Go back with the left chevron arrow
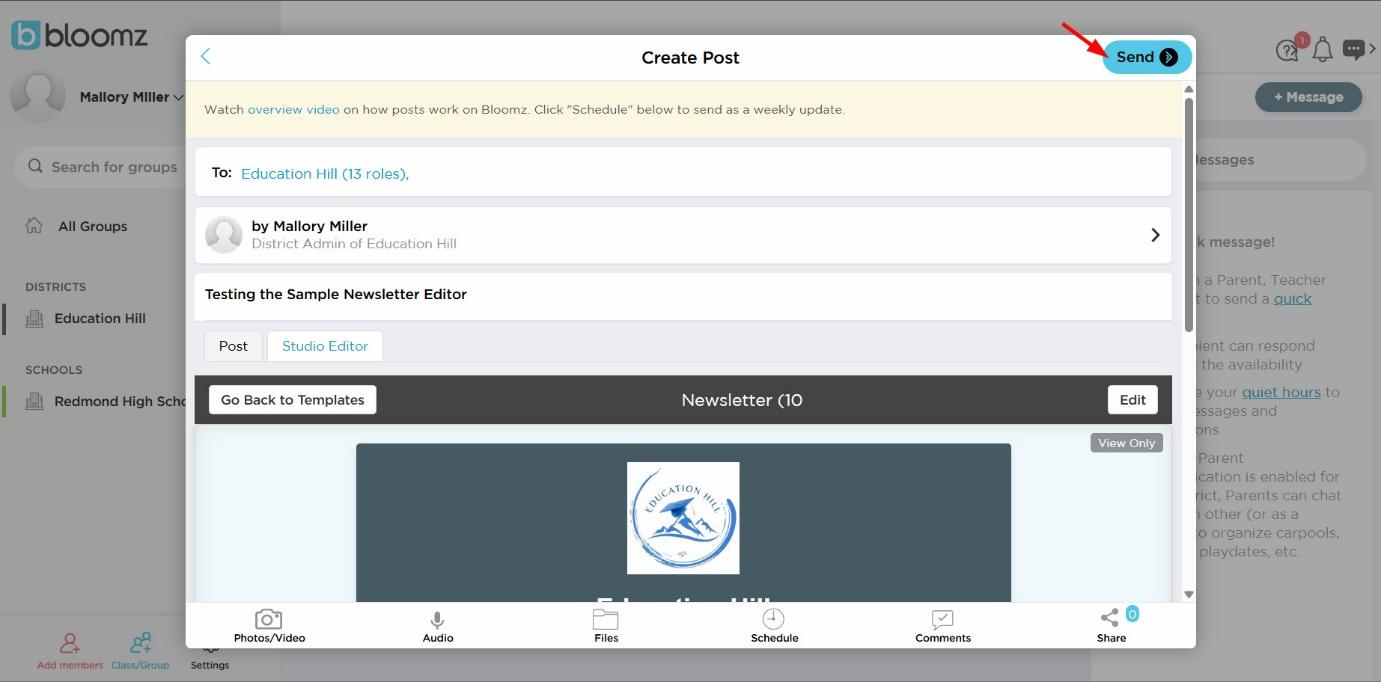The image size is (1381, 682). pos(206,56)
